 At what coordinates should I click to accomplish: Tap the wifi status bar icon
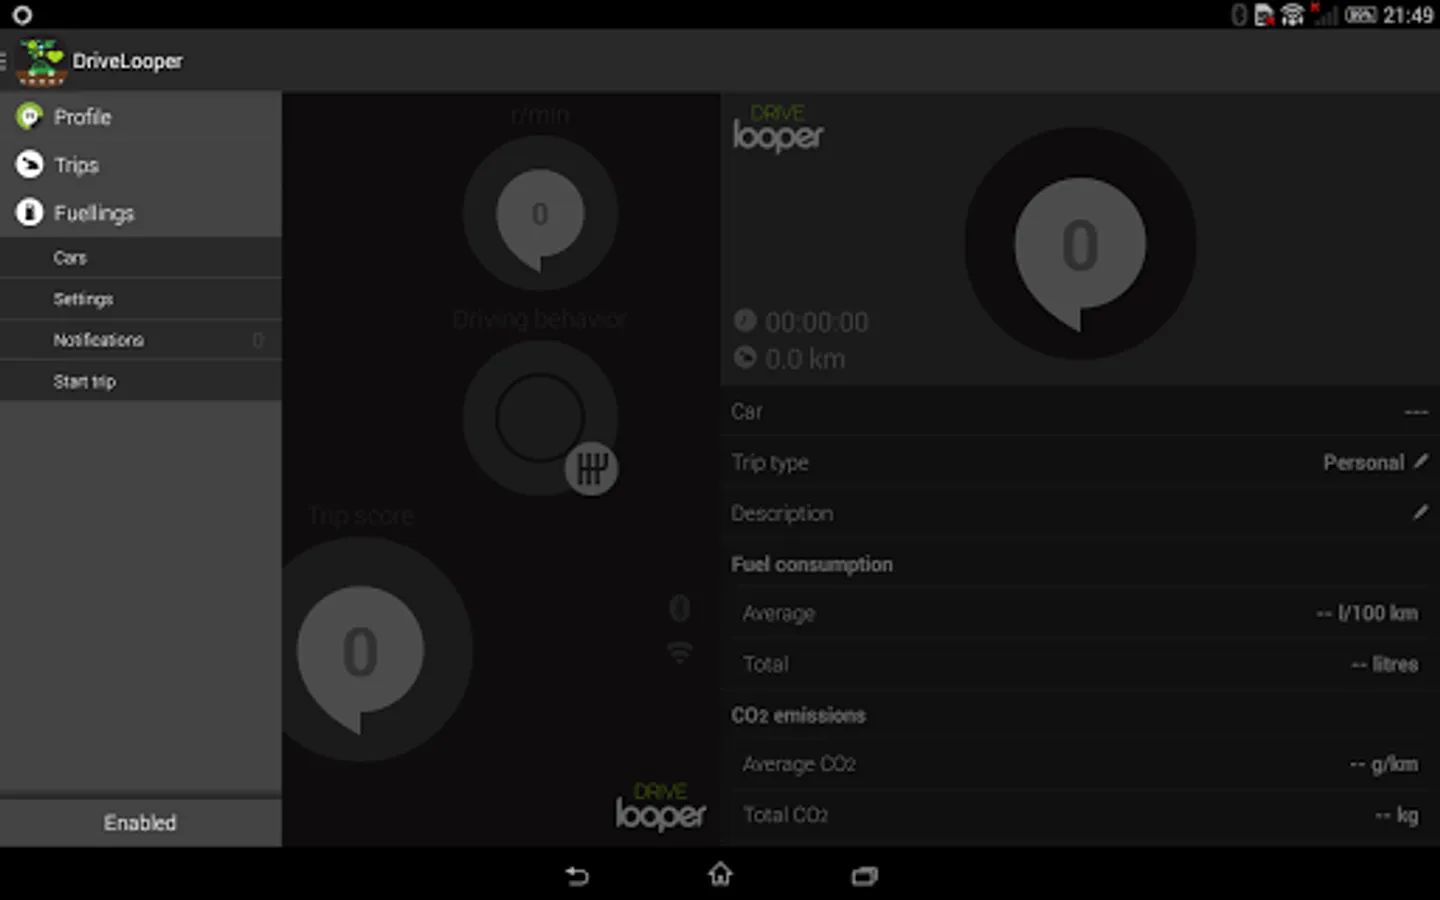click(x=1293, y=15)
